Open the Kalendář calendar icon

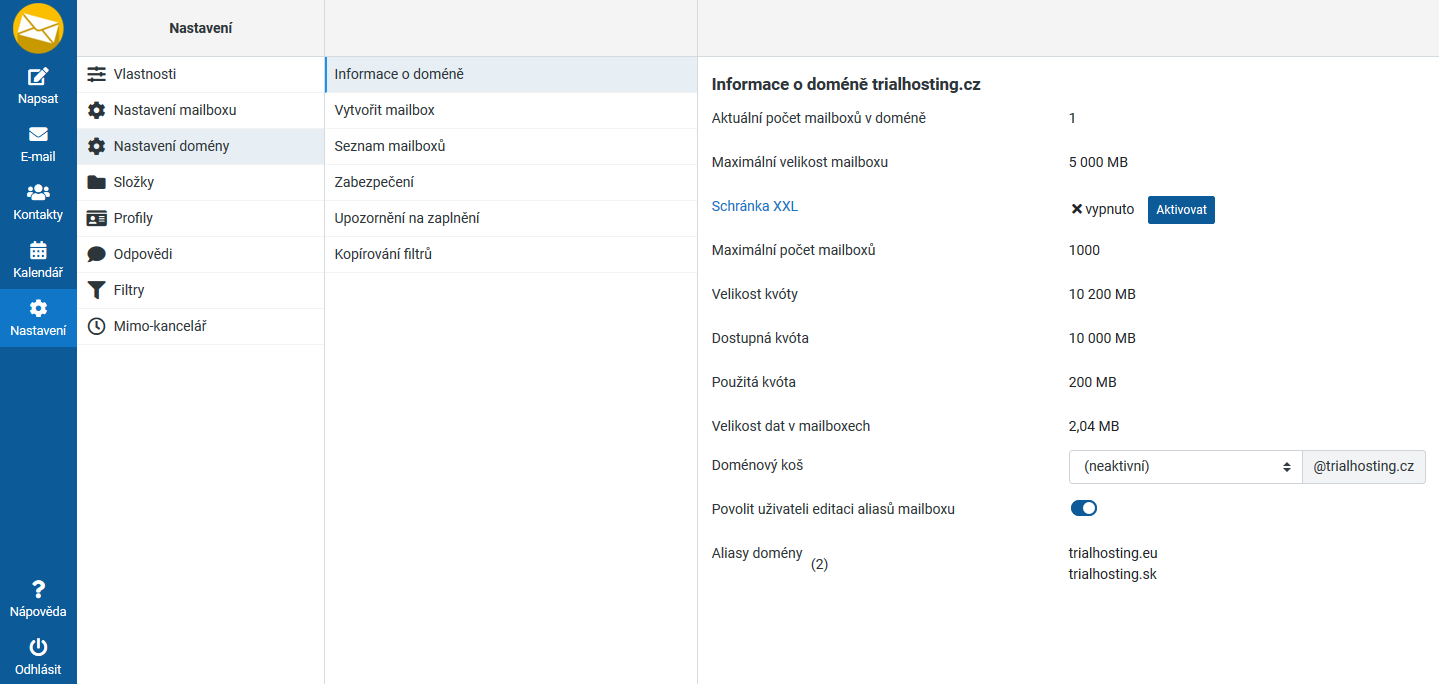(x=38, y=250)
